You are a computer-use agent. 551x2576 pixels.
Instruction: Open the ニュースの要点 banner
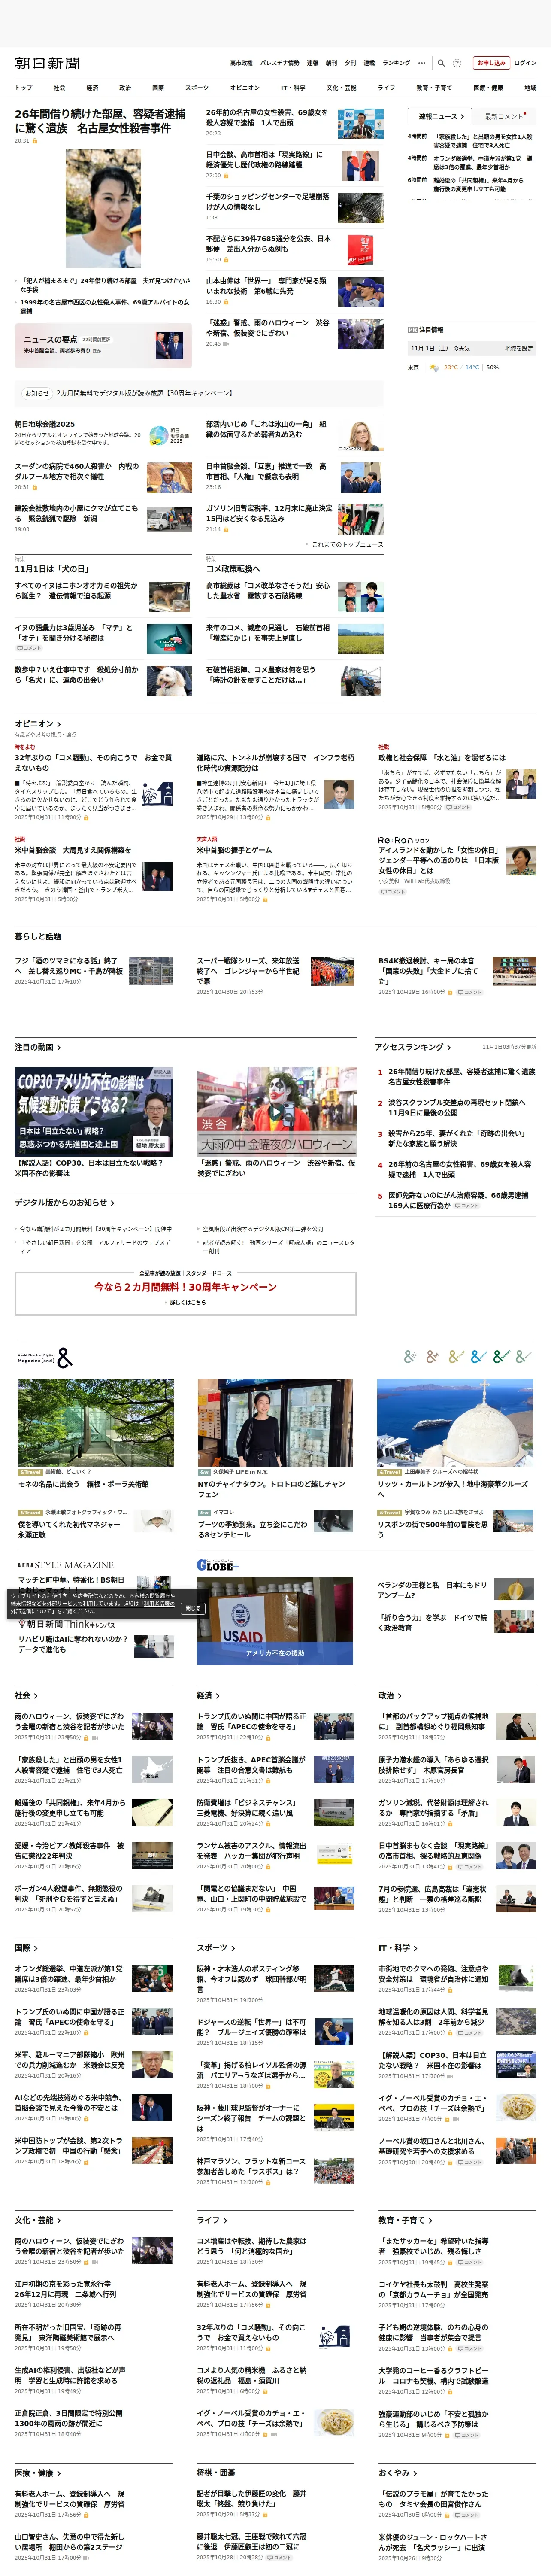pos(103,345)
